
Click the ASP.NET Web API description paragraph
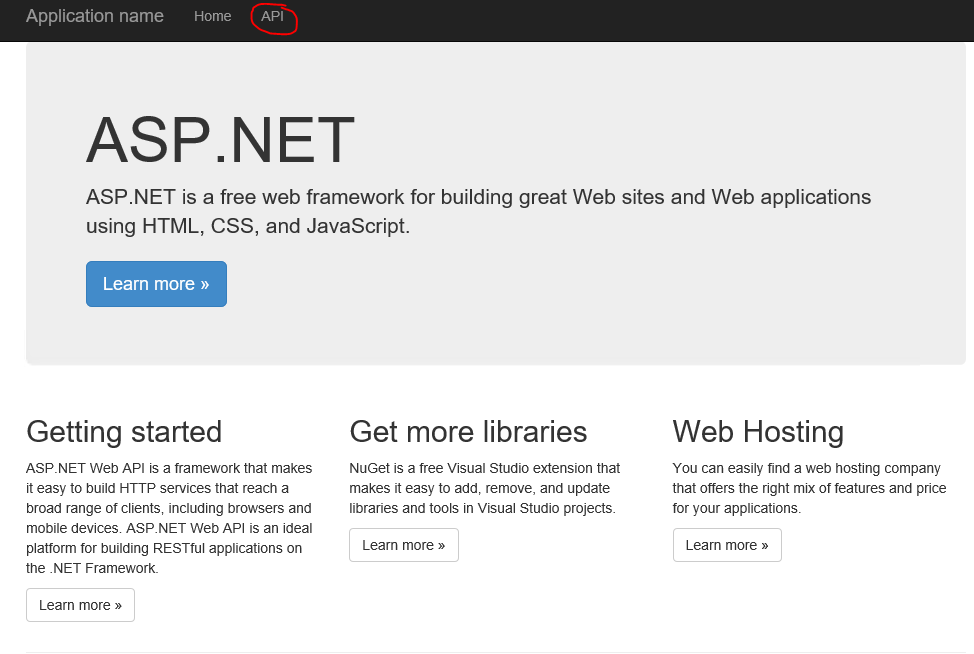(x=169, y=518)
